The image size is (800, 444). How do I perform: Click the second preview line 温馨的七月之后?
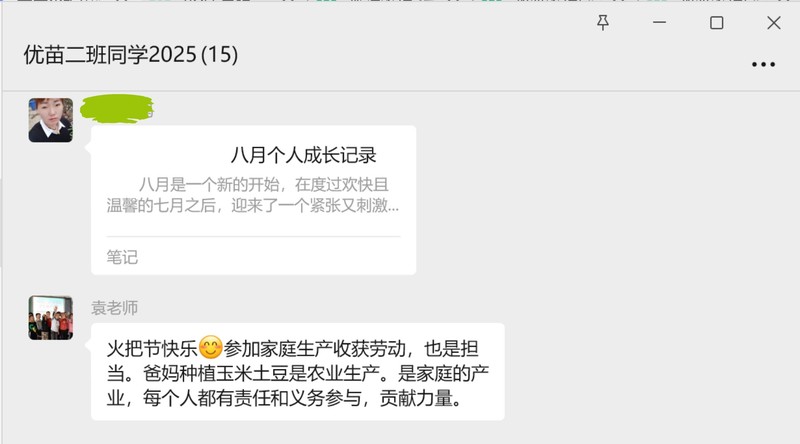pyautogui.click(x=161, y=205)
